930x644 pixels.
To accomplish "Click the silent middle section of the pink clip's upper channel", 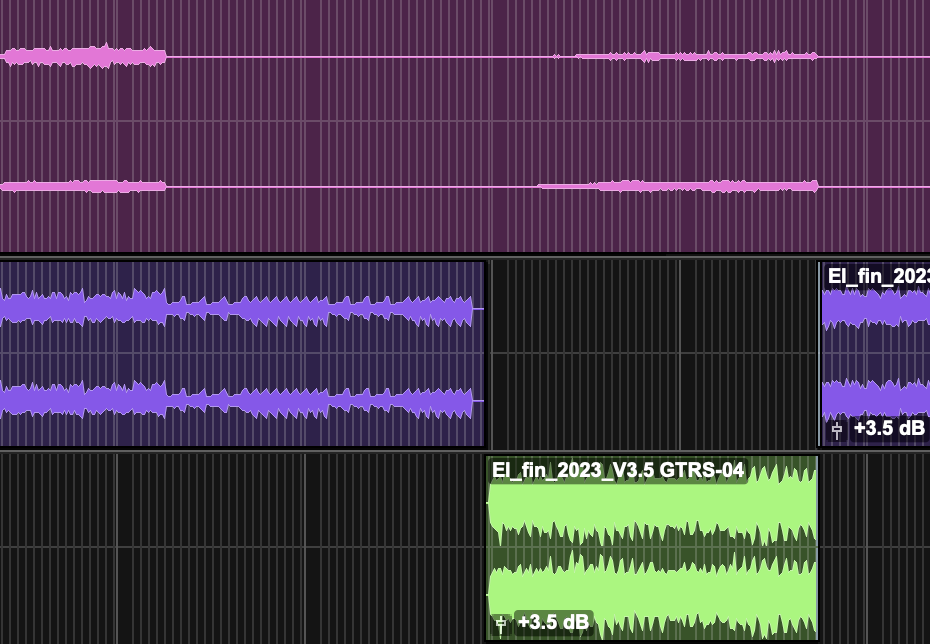I will 359,57.
